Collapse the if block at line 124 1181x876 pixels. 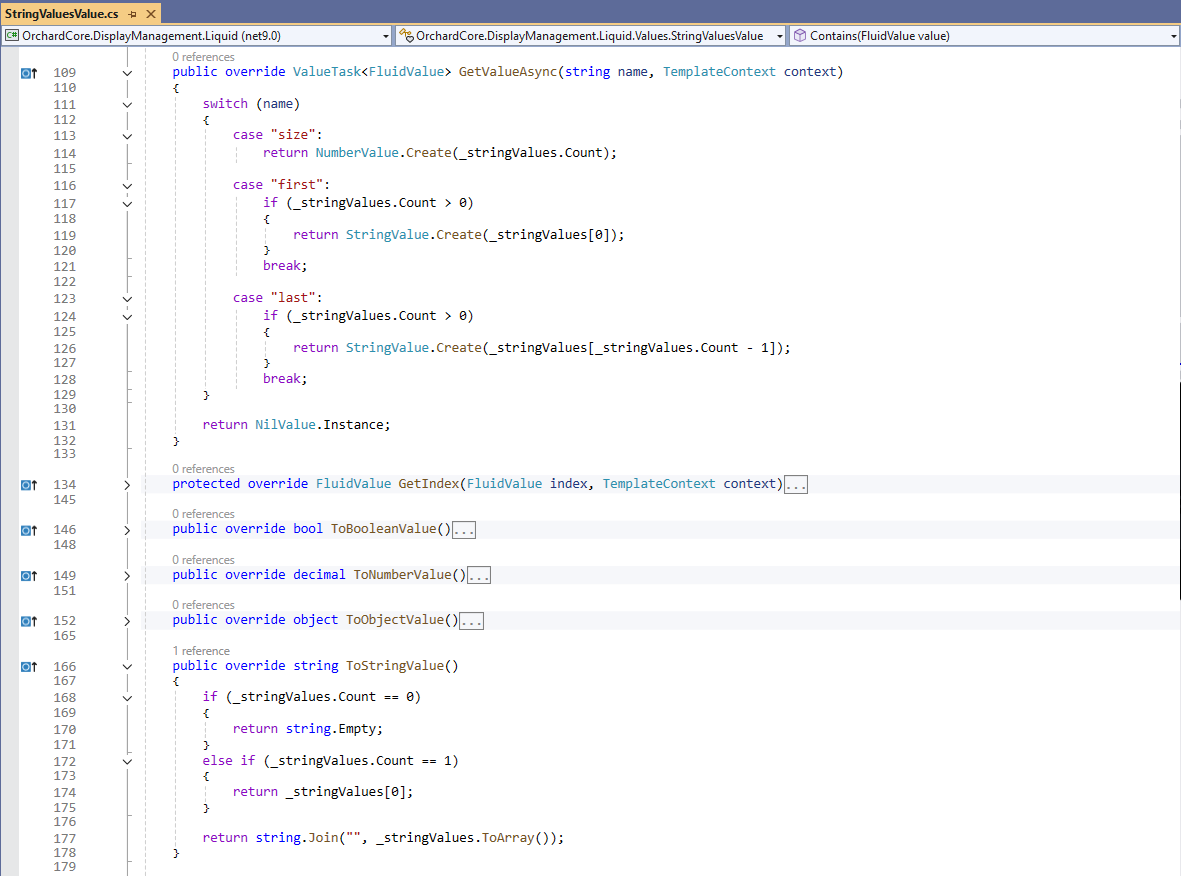tap(127, 317)
